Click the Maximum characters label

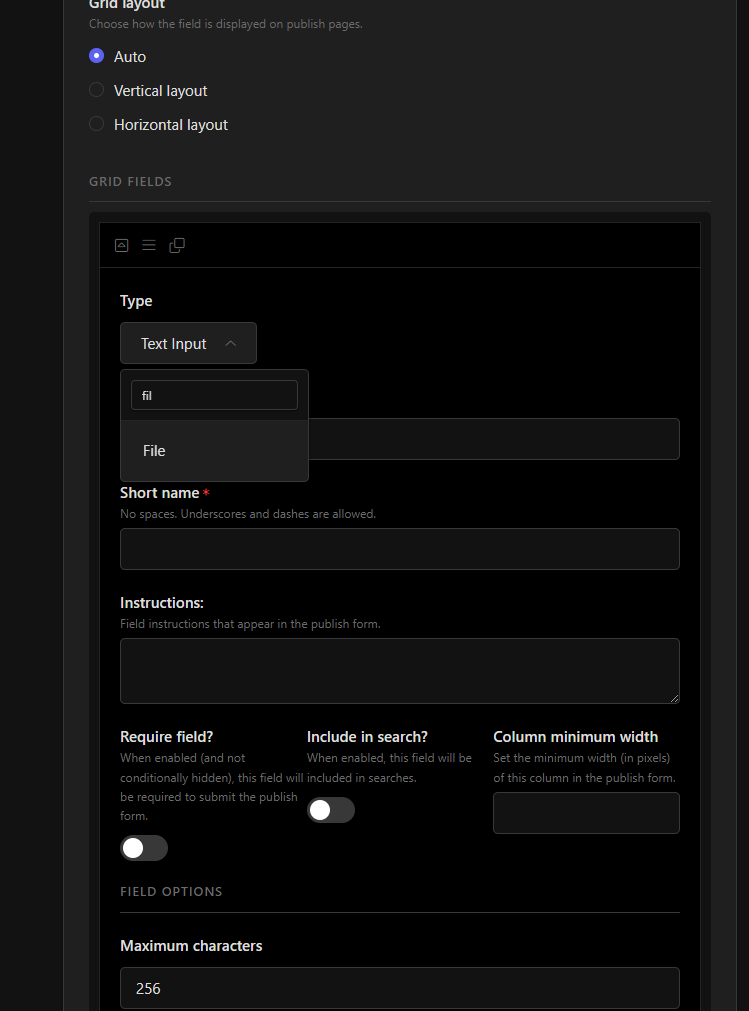tap(191, 946)
